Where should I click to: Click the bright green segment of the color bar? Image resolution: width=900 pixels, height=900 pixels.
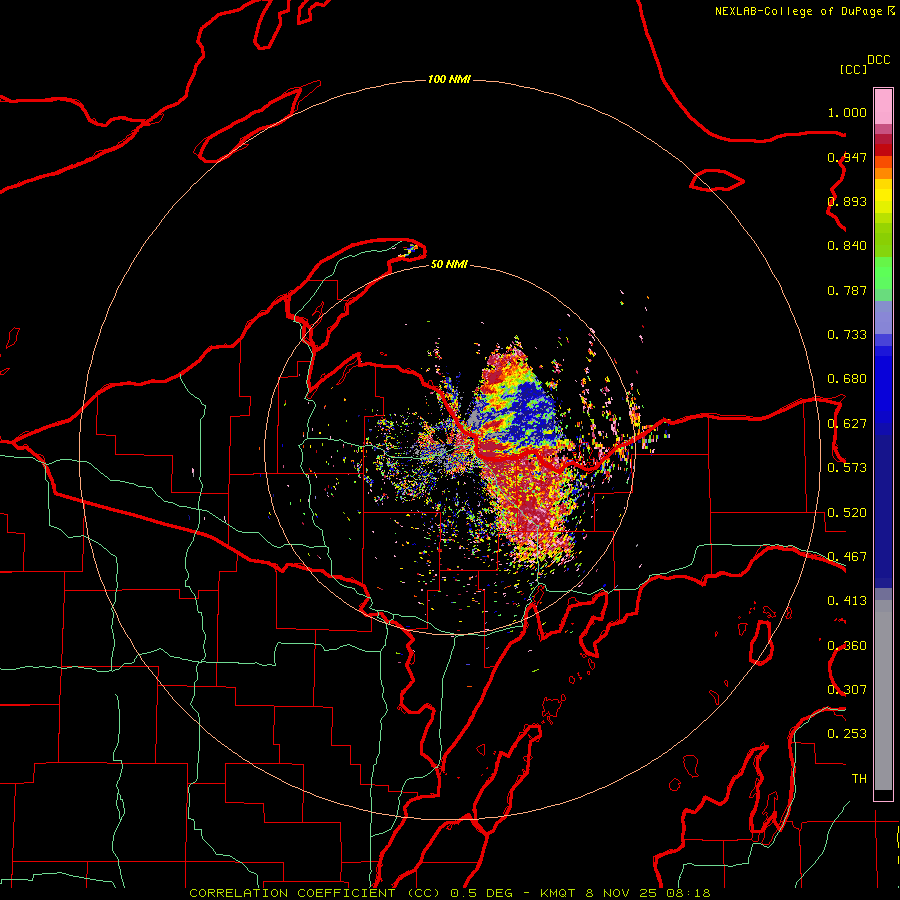click(883, 273)
